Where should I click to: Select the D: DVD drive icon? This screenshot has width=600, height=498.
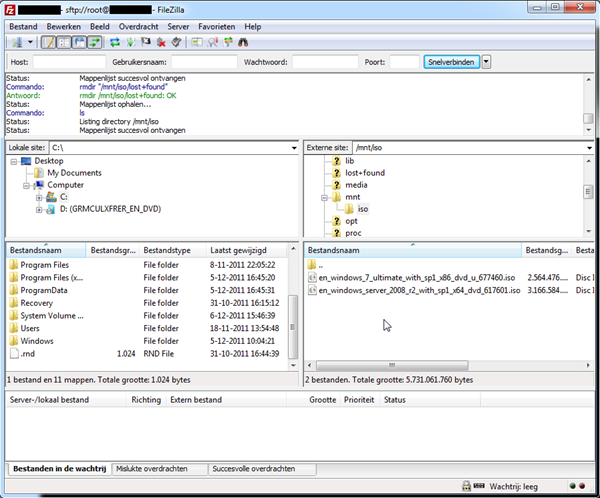[x=51, y=209]
